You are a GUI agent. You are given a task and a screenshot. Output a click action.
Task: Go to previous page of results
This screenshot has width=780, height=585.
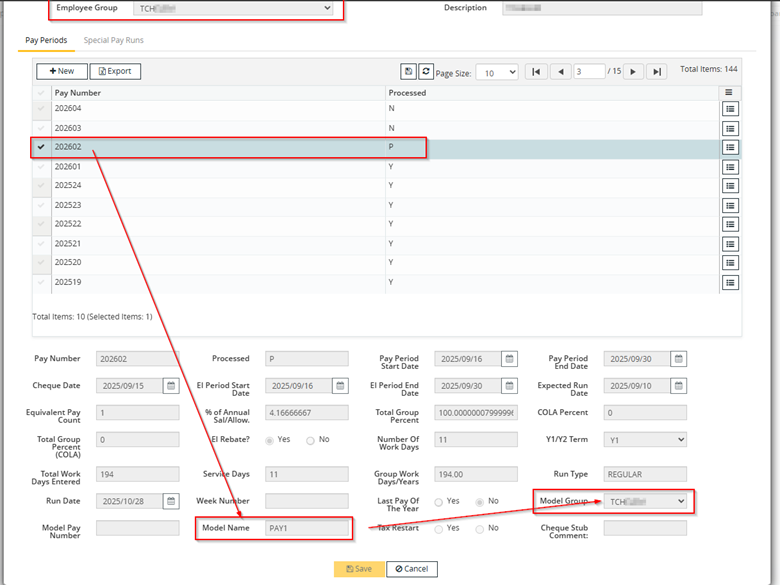[x=561, y=72]
